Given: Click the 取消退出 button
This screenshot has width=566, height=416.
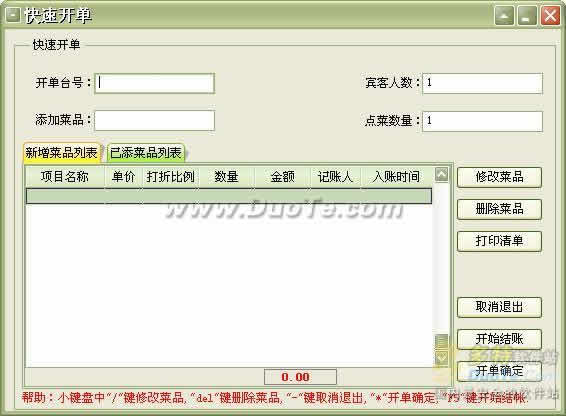Looking at the screenshot, I should click(x=499, y=307).
